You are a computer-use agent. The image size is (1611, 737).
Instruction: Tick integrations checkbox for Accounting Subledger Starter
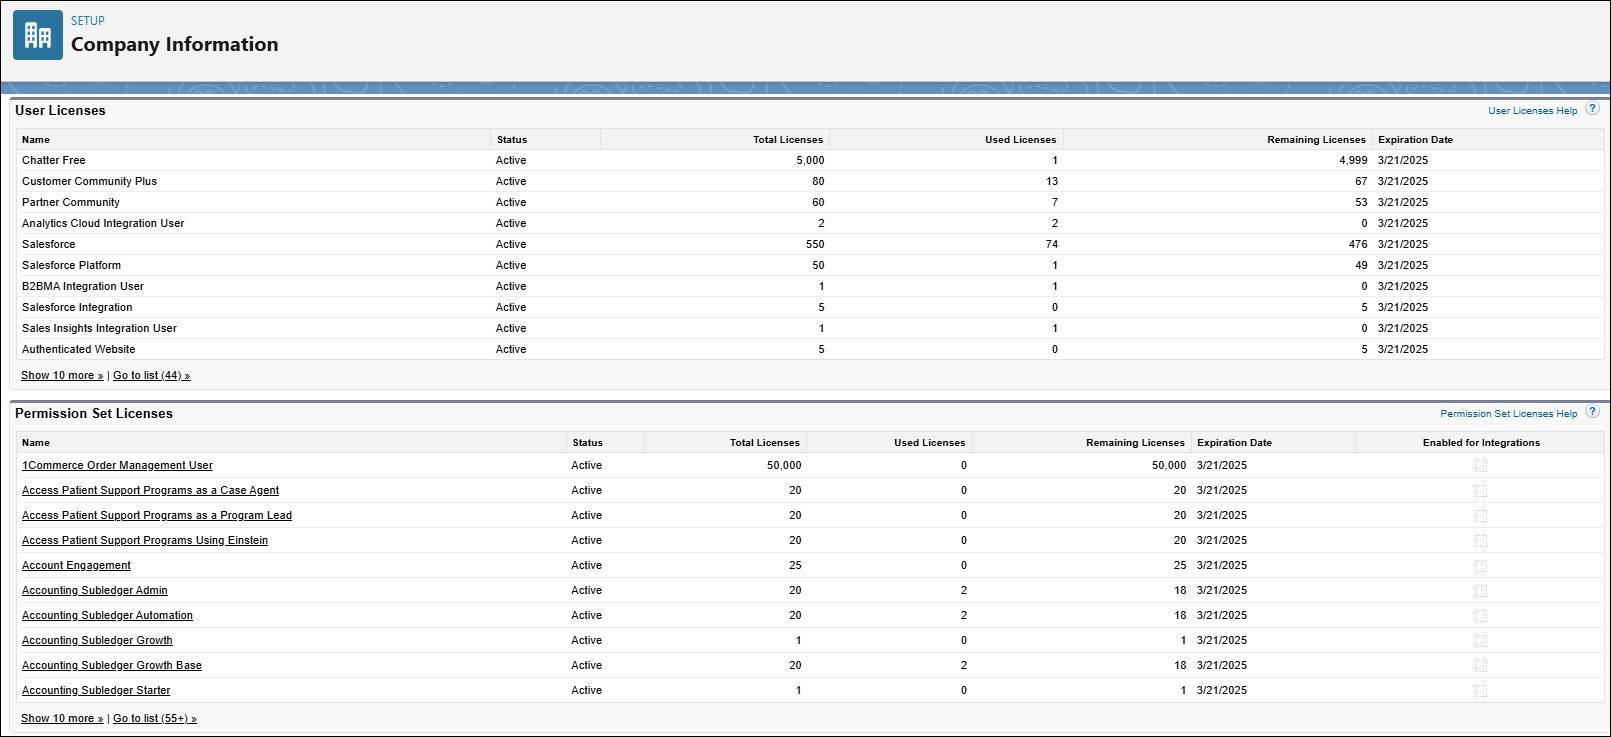point(1480,691)
